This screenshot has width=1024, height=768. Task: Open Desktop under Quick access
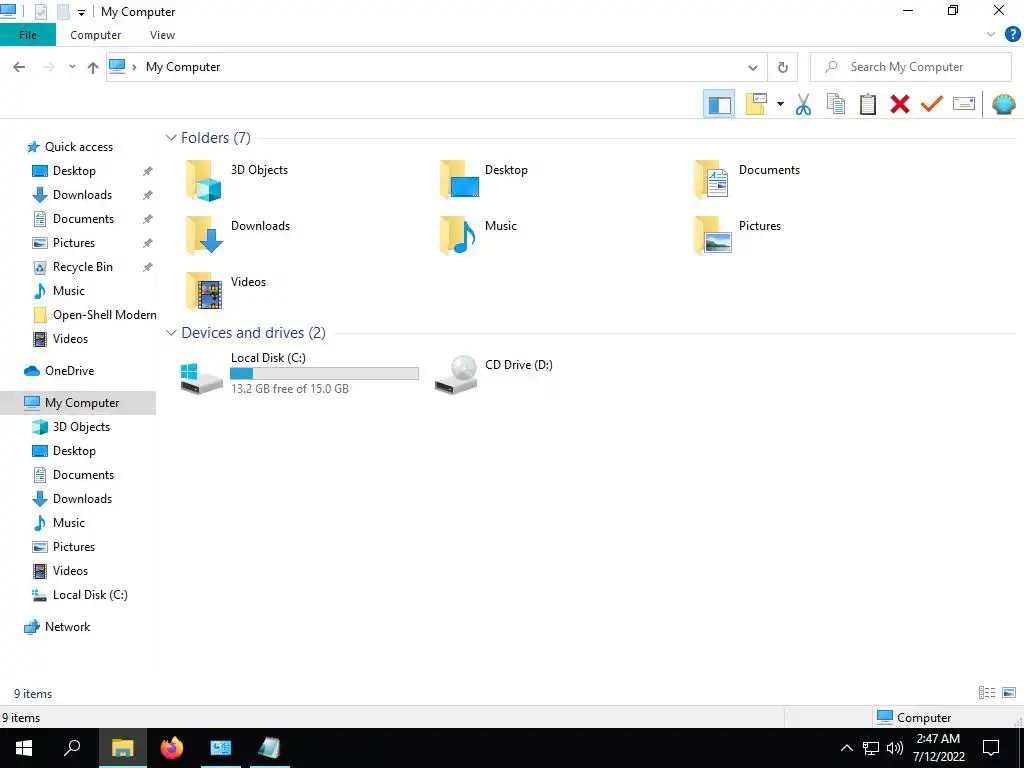click(x=74, y=171)
